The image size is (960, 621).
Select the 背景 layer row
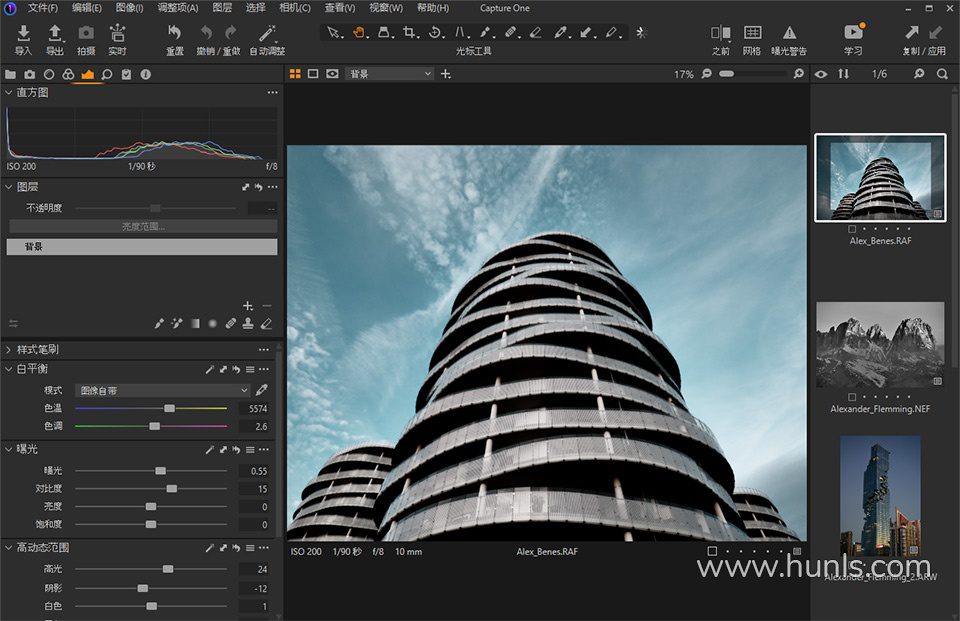(141, 247)
